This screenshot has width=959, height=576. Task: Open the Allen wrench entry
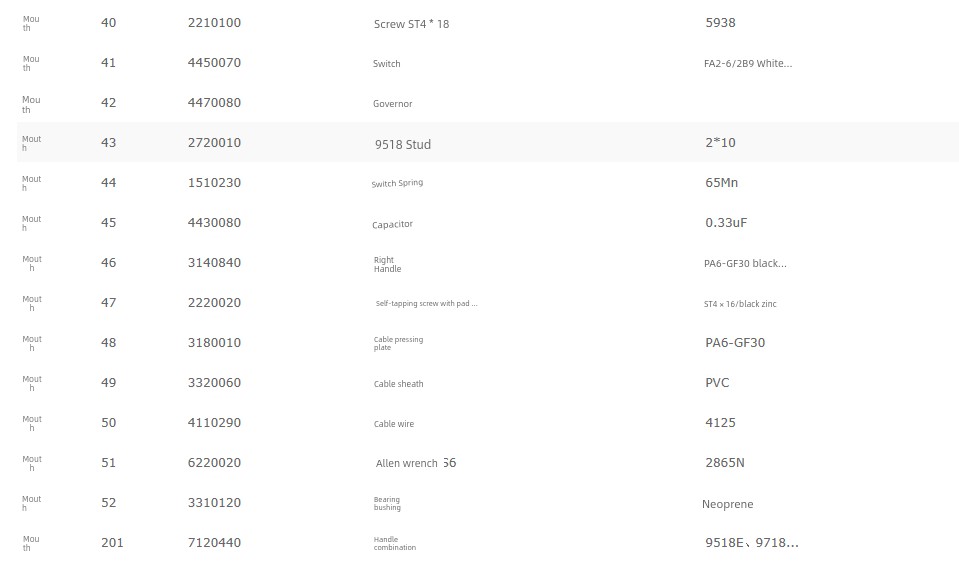pyautogui.click(x=416, y=463)
